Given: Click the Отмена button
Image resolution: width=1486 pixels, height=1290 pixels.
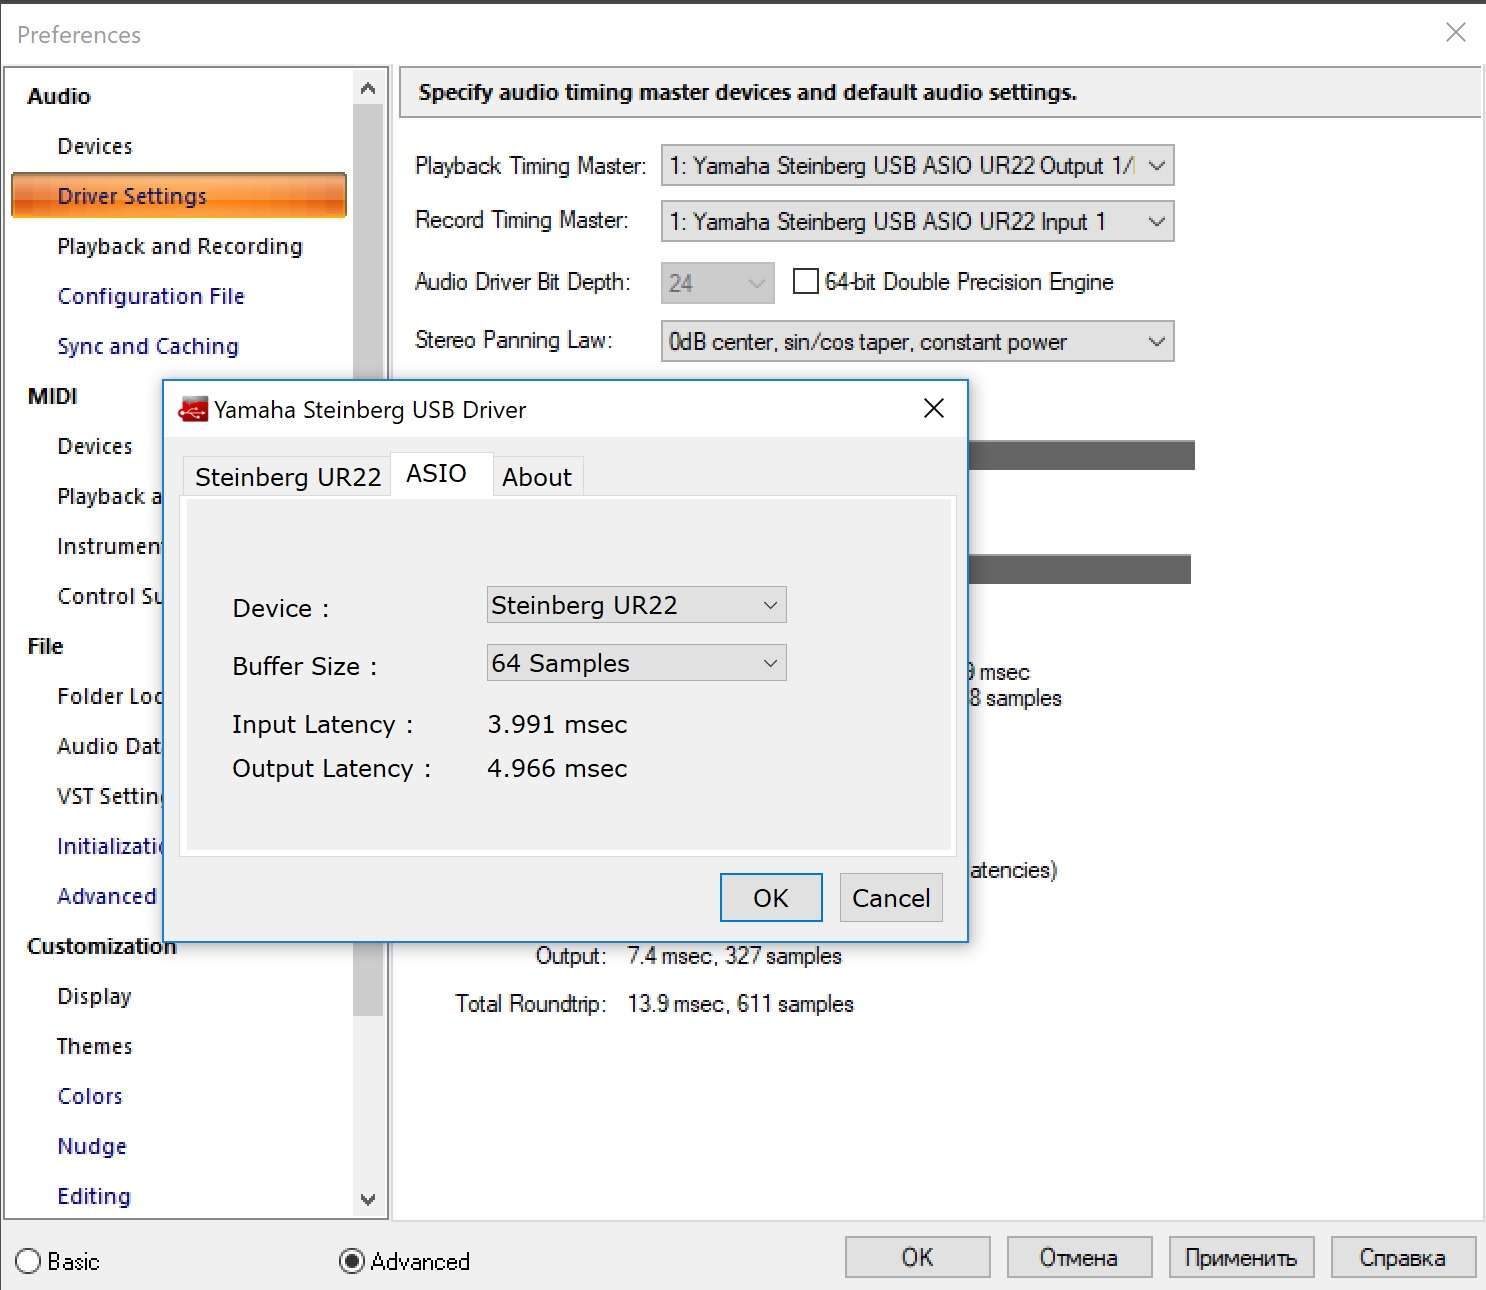Looking at the screenshot, I should [x=1079, y=1257].
